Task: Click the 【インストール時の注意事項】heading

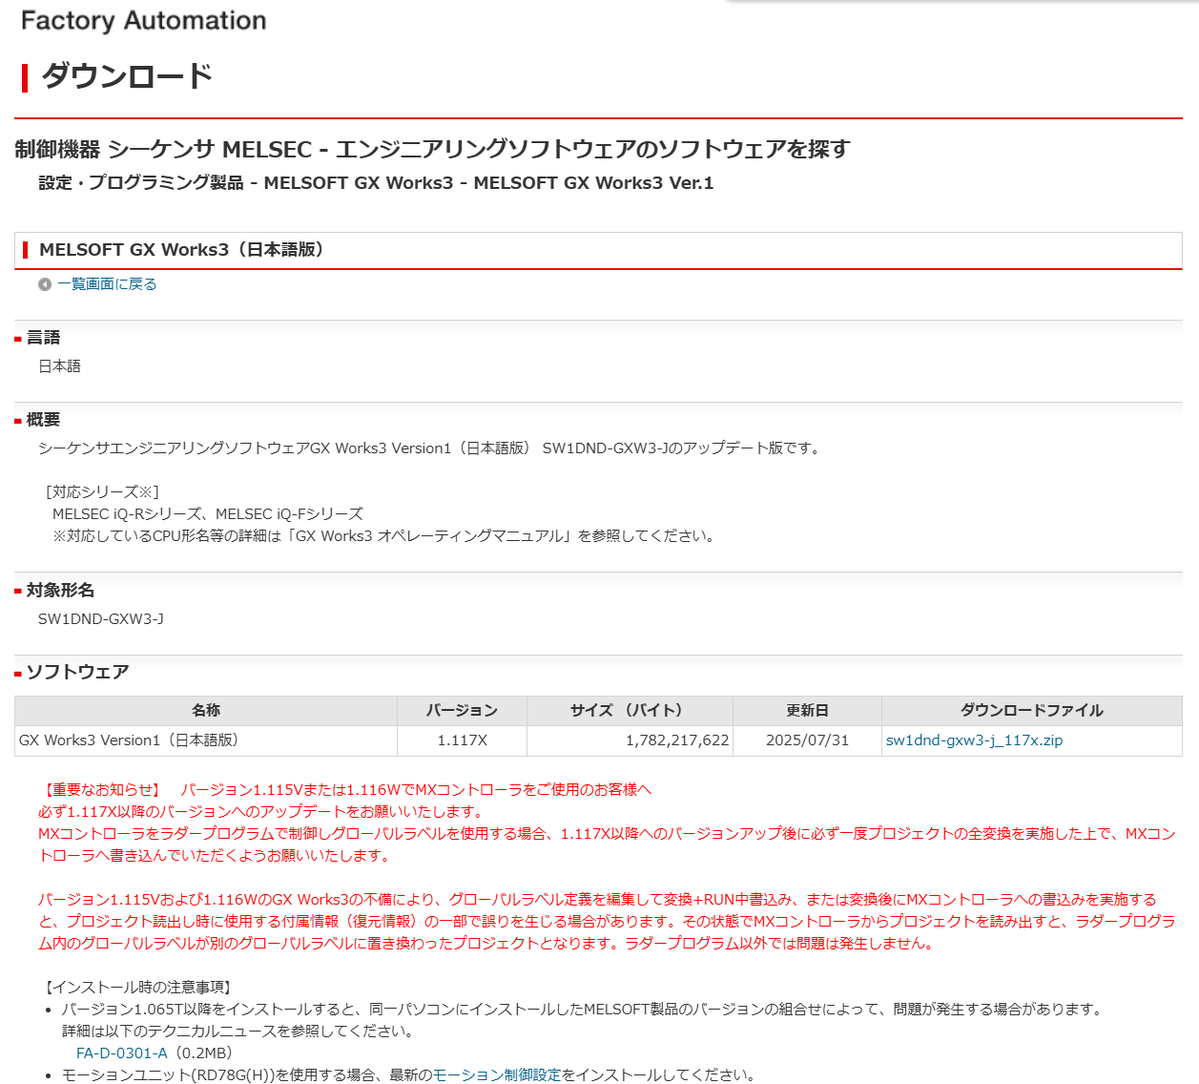Action: (x=138, y=988)
